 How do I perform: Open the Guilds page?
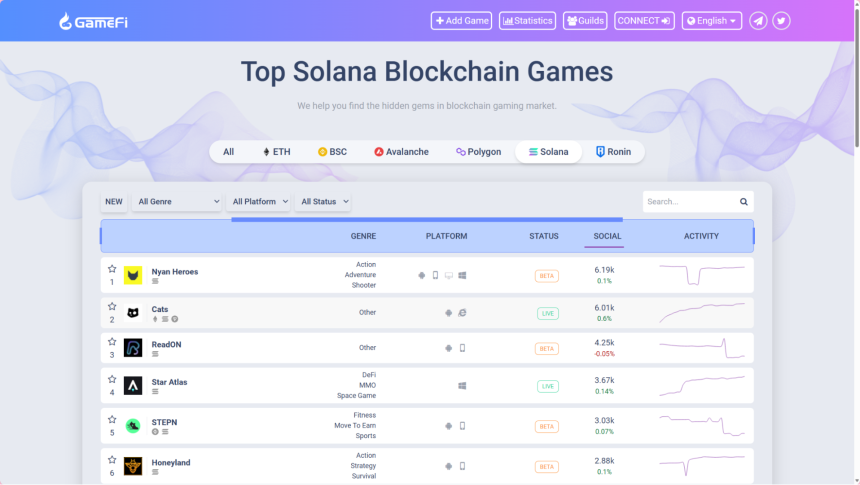tap(585, 21)
